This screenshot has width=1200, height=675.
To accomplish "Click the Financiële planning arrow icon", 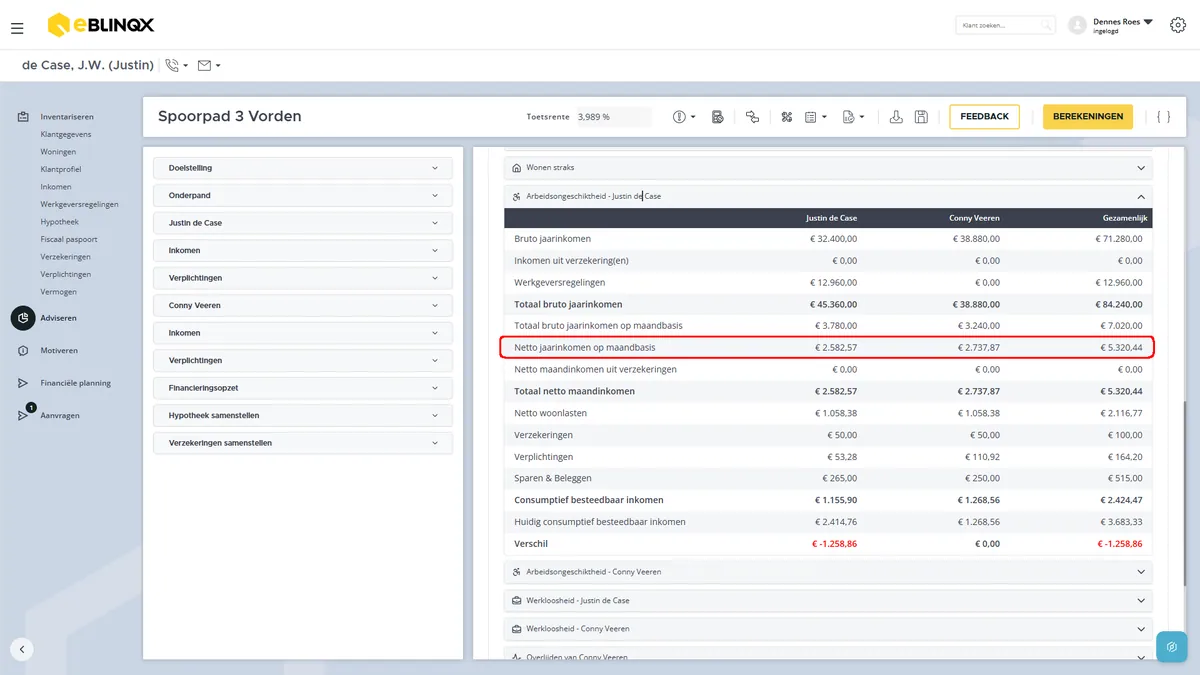I will pos(23,383).
